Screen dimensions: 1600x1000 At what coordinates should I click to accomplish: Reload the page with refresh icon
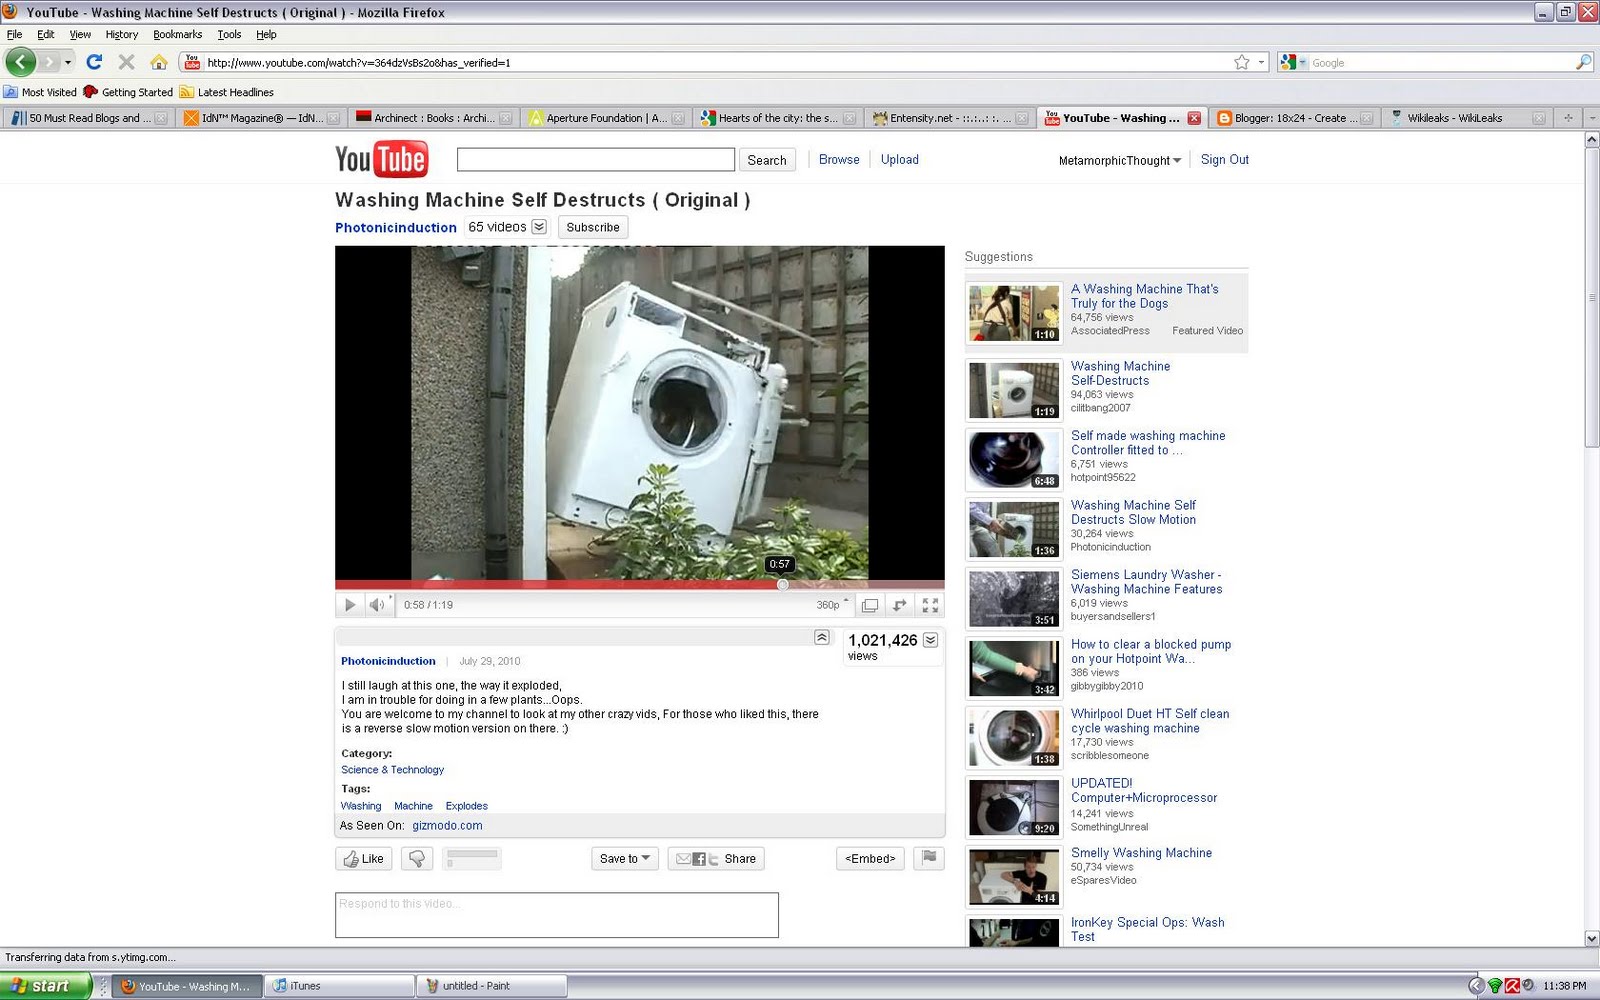click(94, 62)
